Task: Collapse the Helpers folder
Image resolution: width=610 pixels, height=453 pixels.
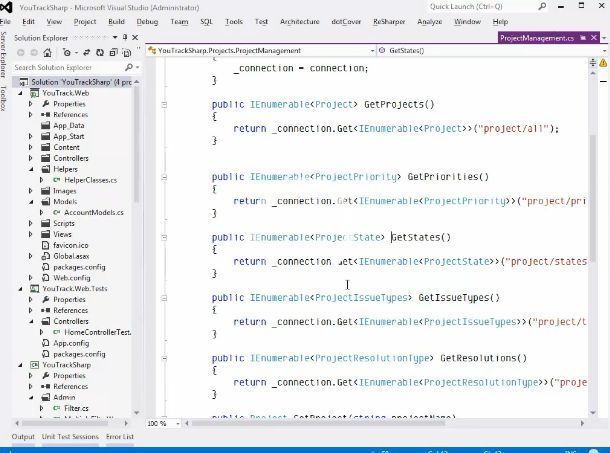Action: (31, 169)
